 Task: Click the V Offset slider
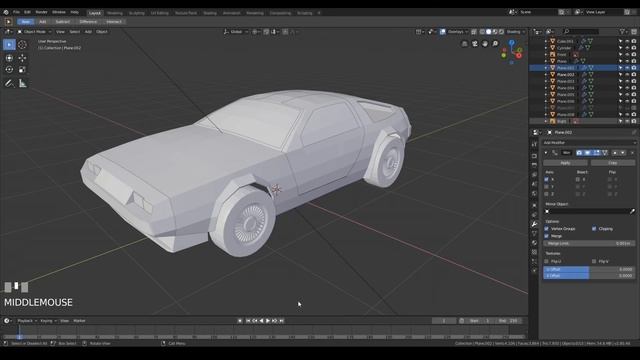[589, 276]
